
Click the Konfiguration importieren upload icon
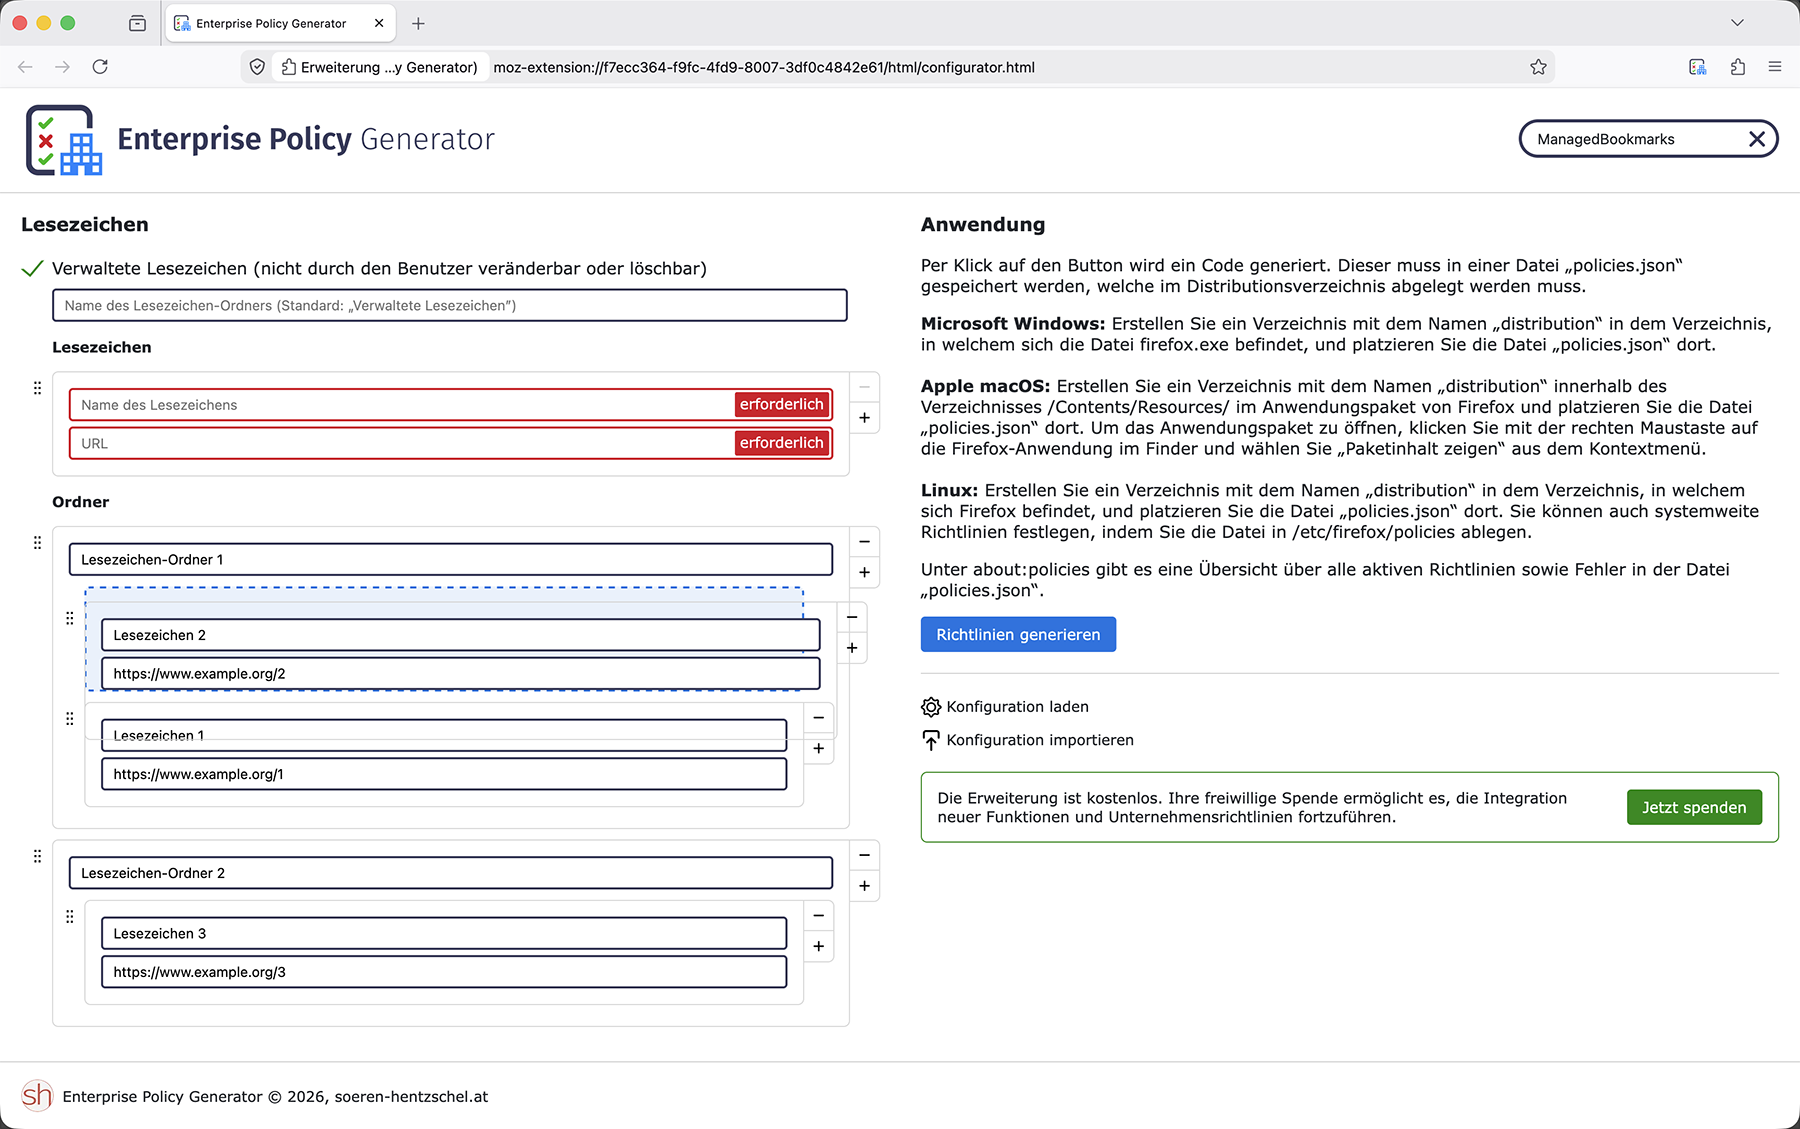coord(931,740)
